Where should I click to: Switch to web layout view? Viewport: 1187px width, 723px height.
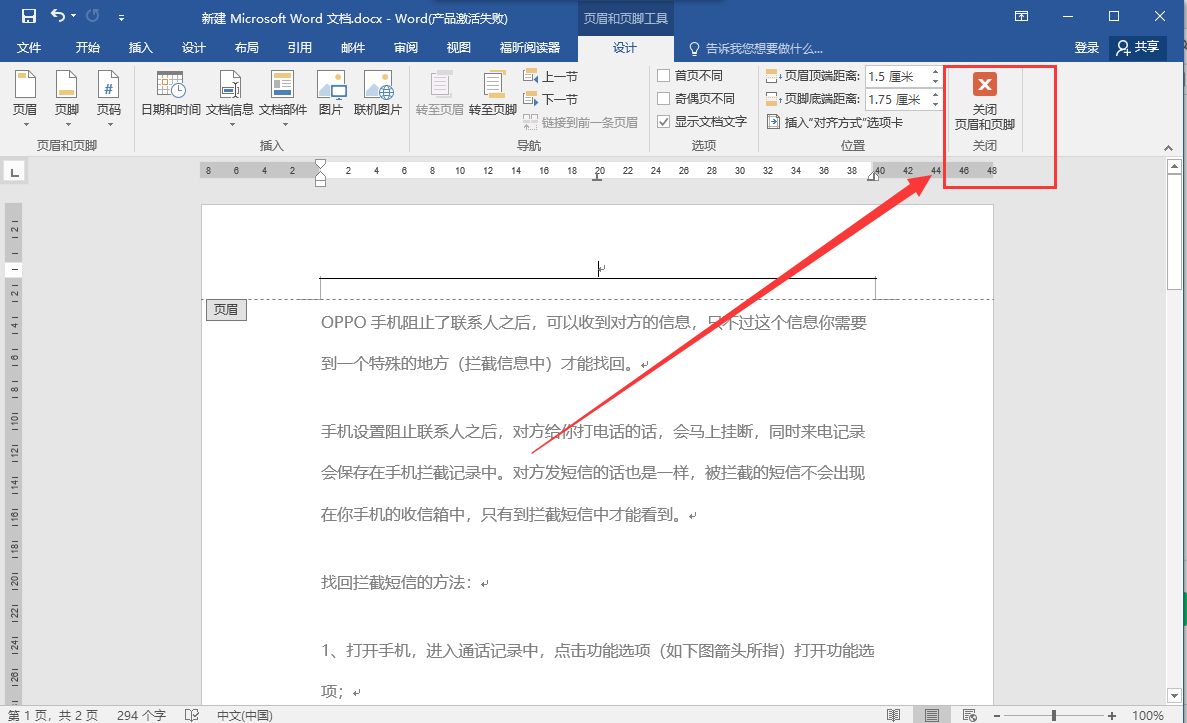click(x=969, y=715)
